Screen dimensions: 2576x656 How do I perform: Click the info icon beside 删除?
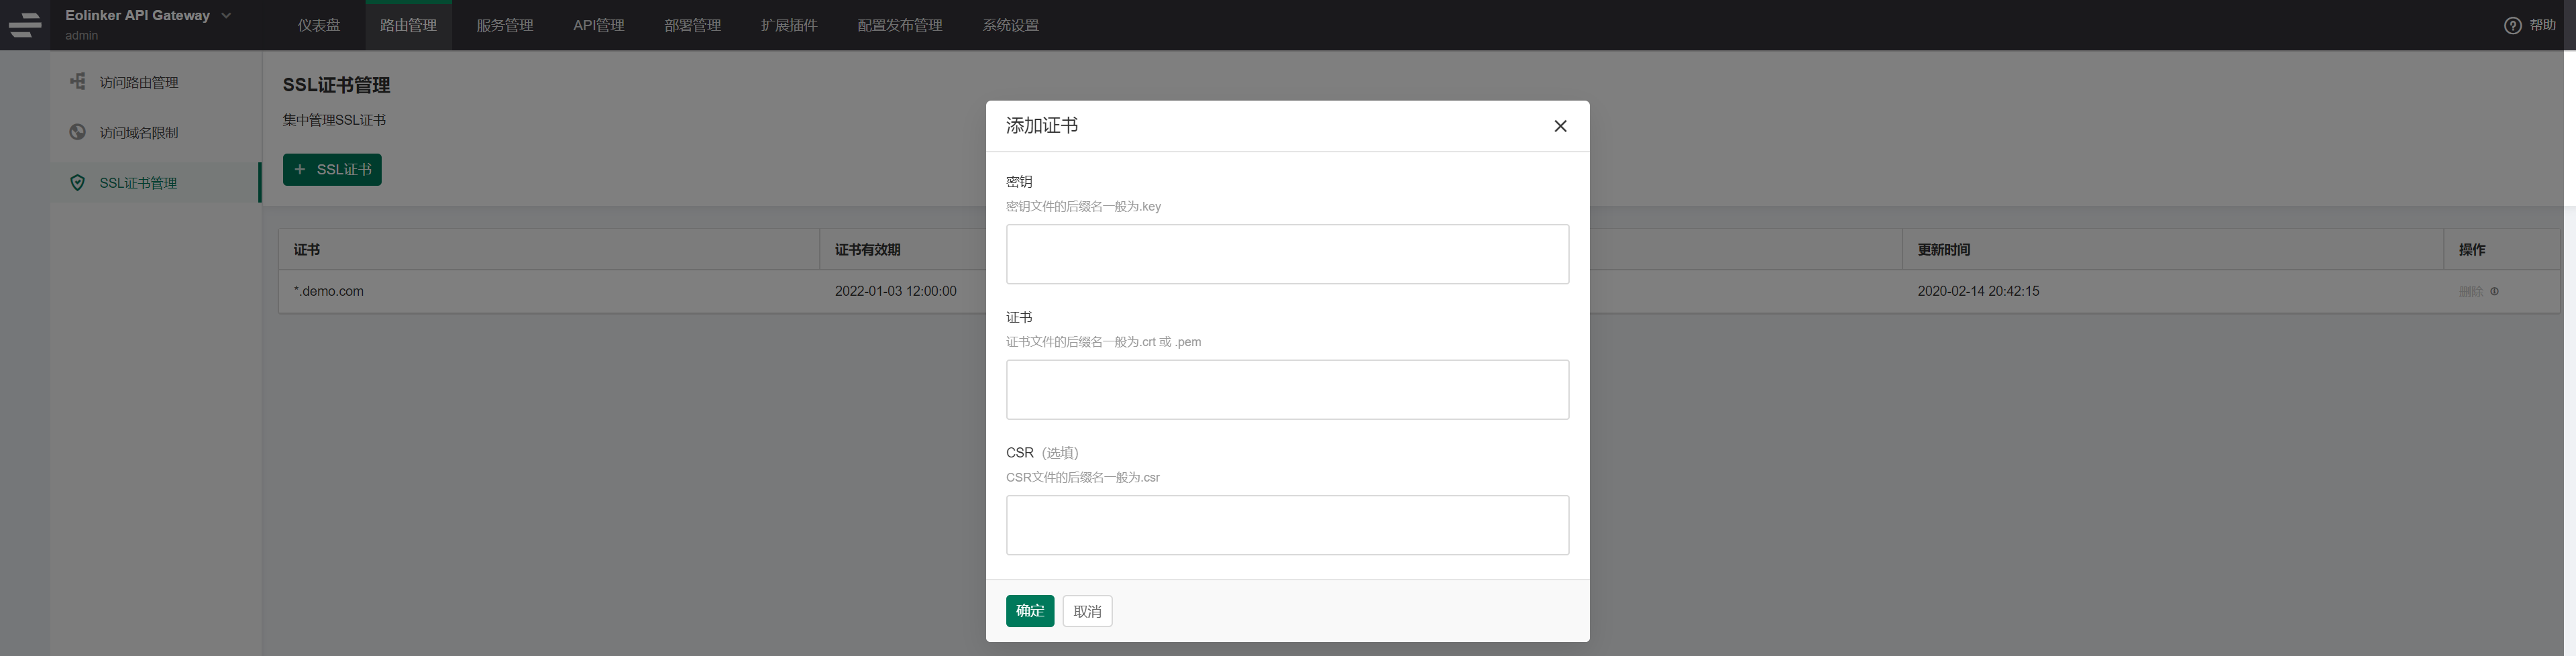pyautogui.click(x=2494, y=292)
